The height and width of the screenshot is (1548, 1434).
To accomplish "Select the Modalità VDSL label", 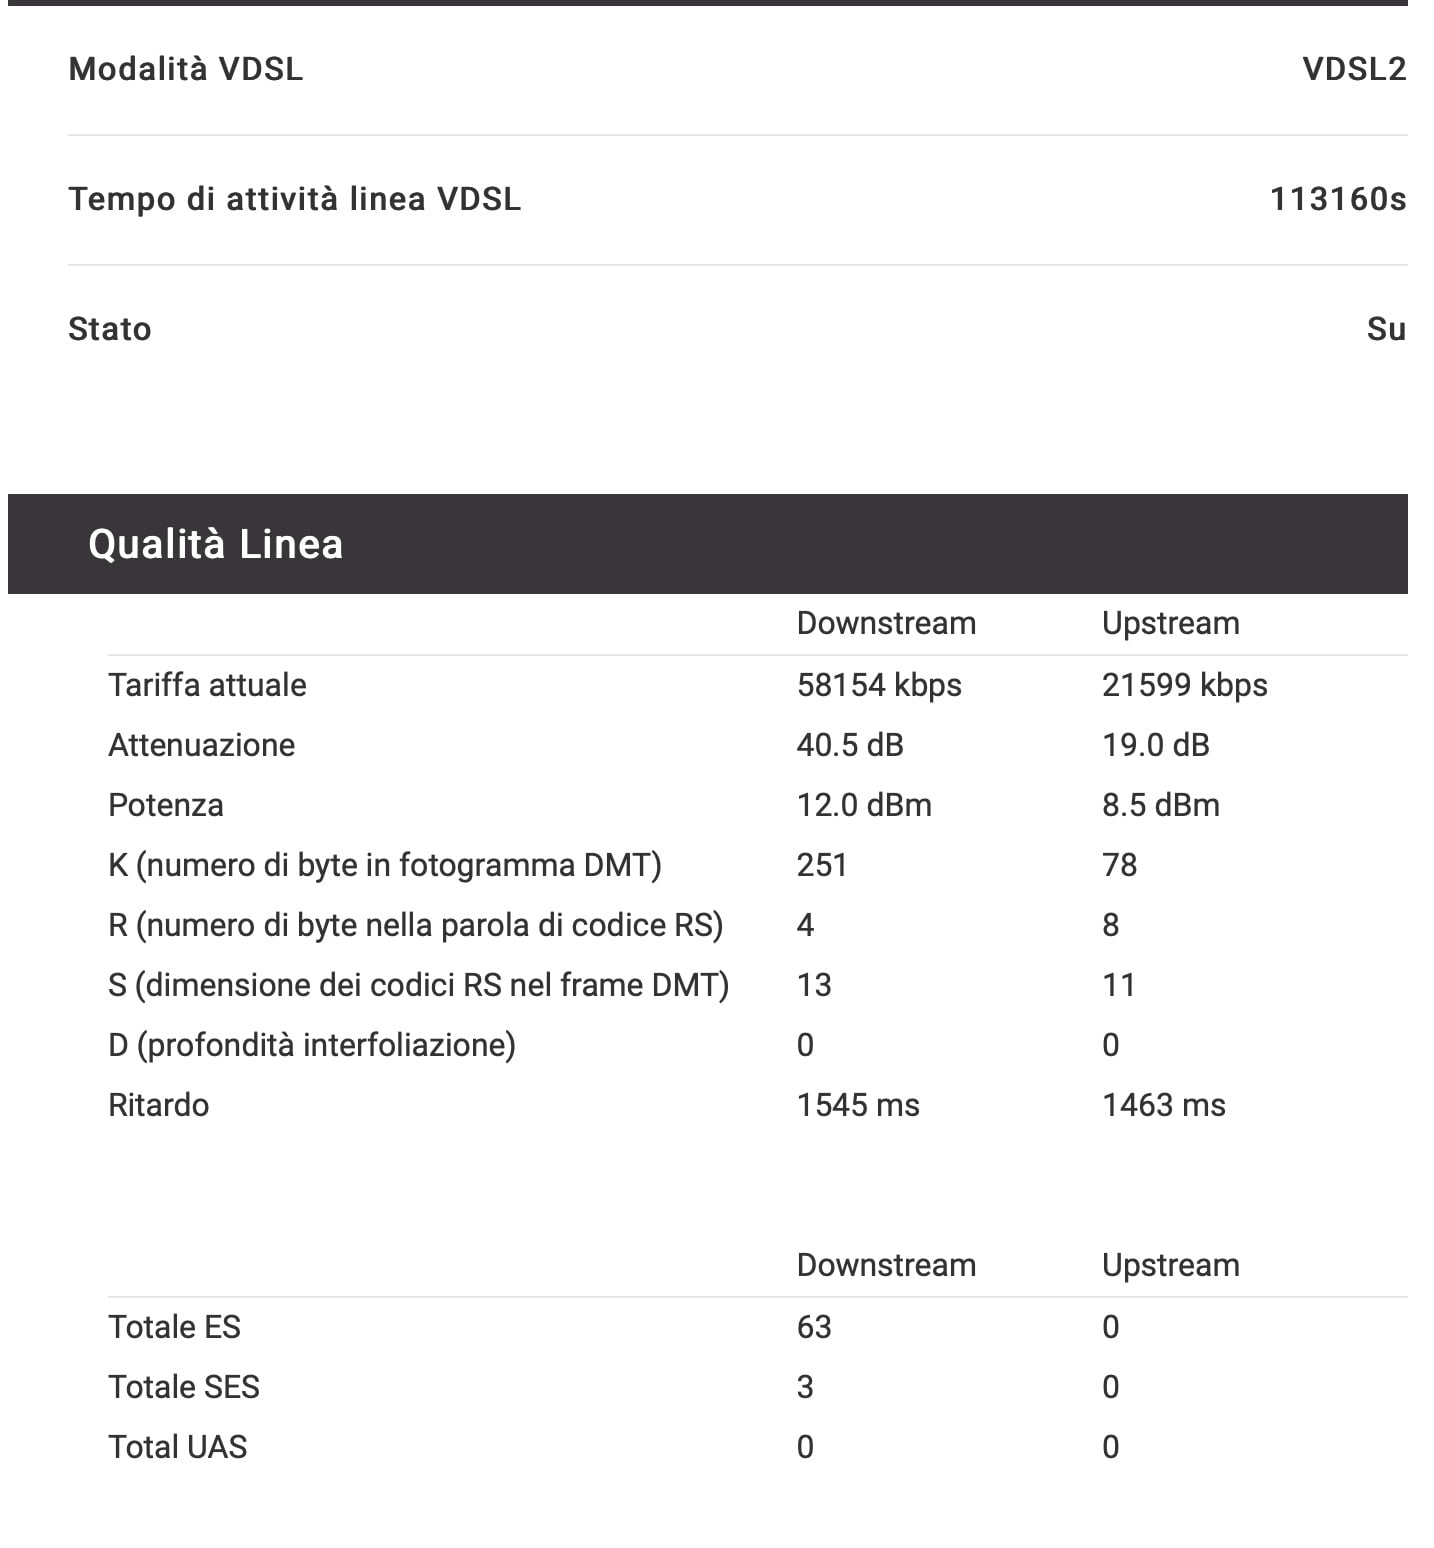I will tap(186, 69).
